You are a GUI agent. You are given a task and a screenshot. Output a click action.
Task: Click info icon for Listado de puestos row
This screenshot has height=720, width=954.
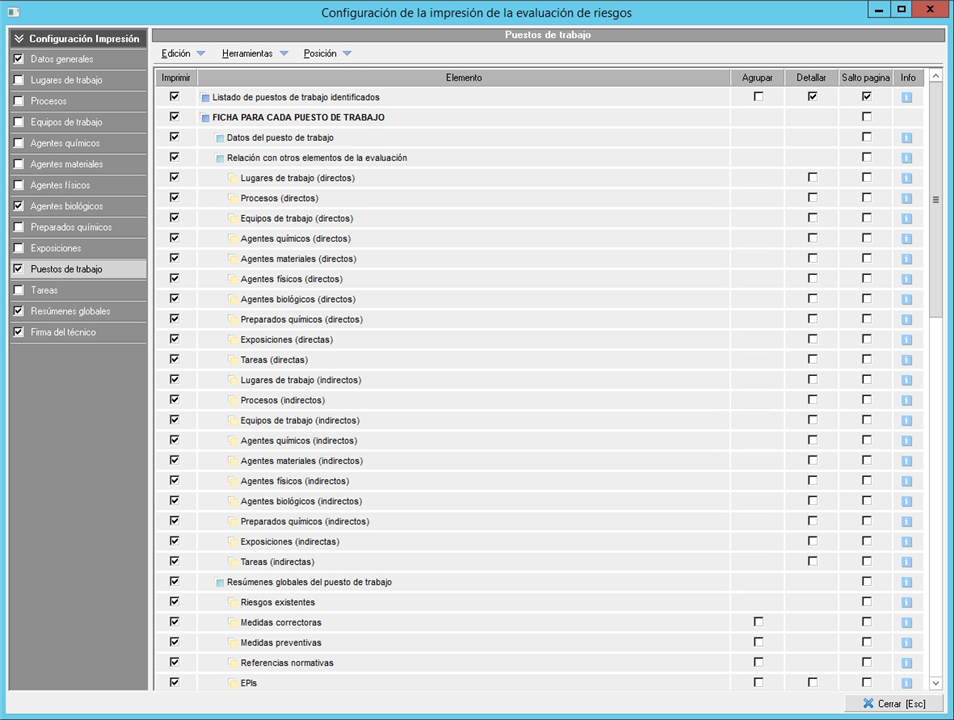[907, 97]
